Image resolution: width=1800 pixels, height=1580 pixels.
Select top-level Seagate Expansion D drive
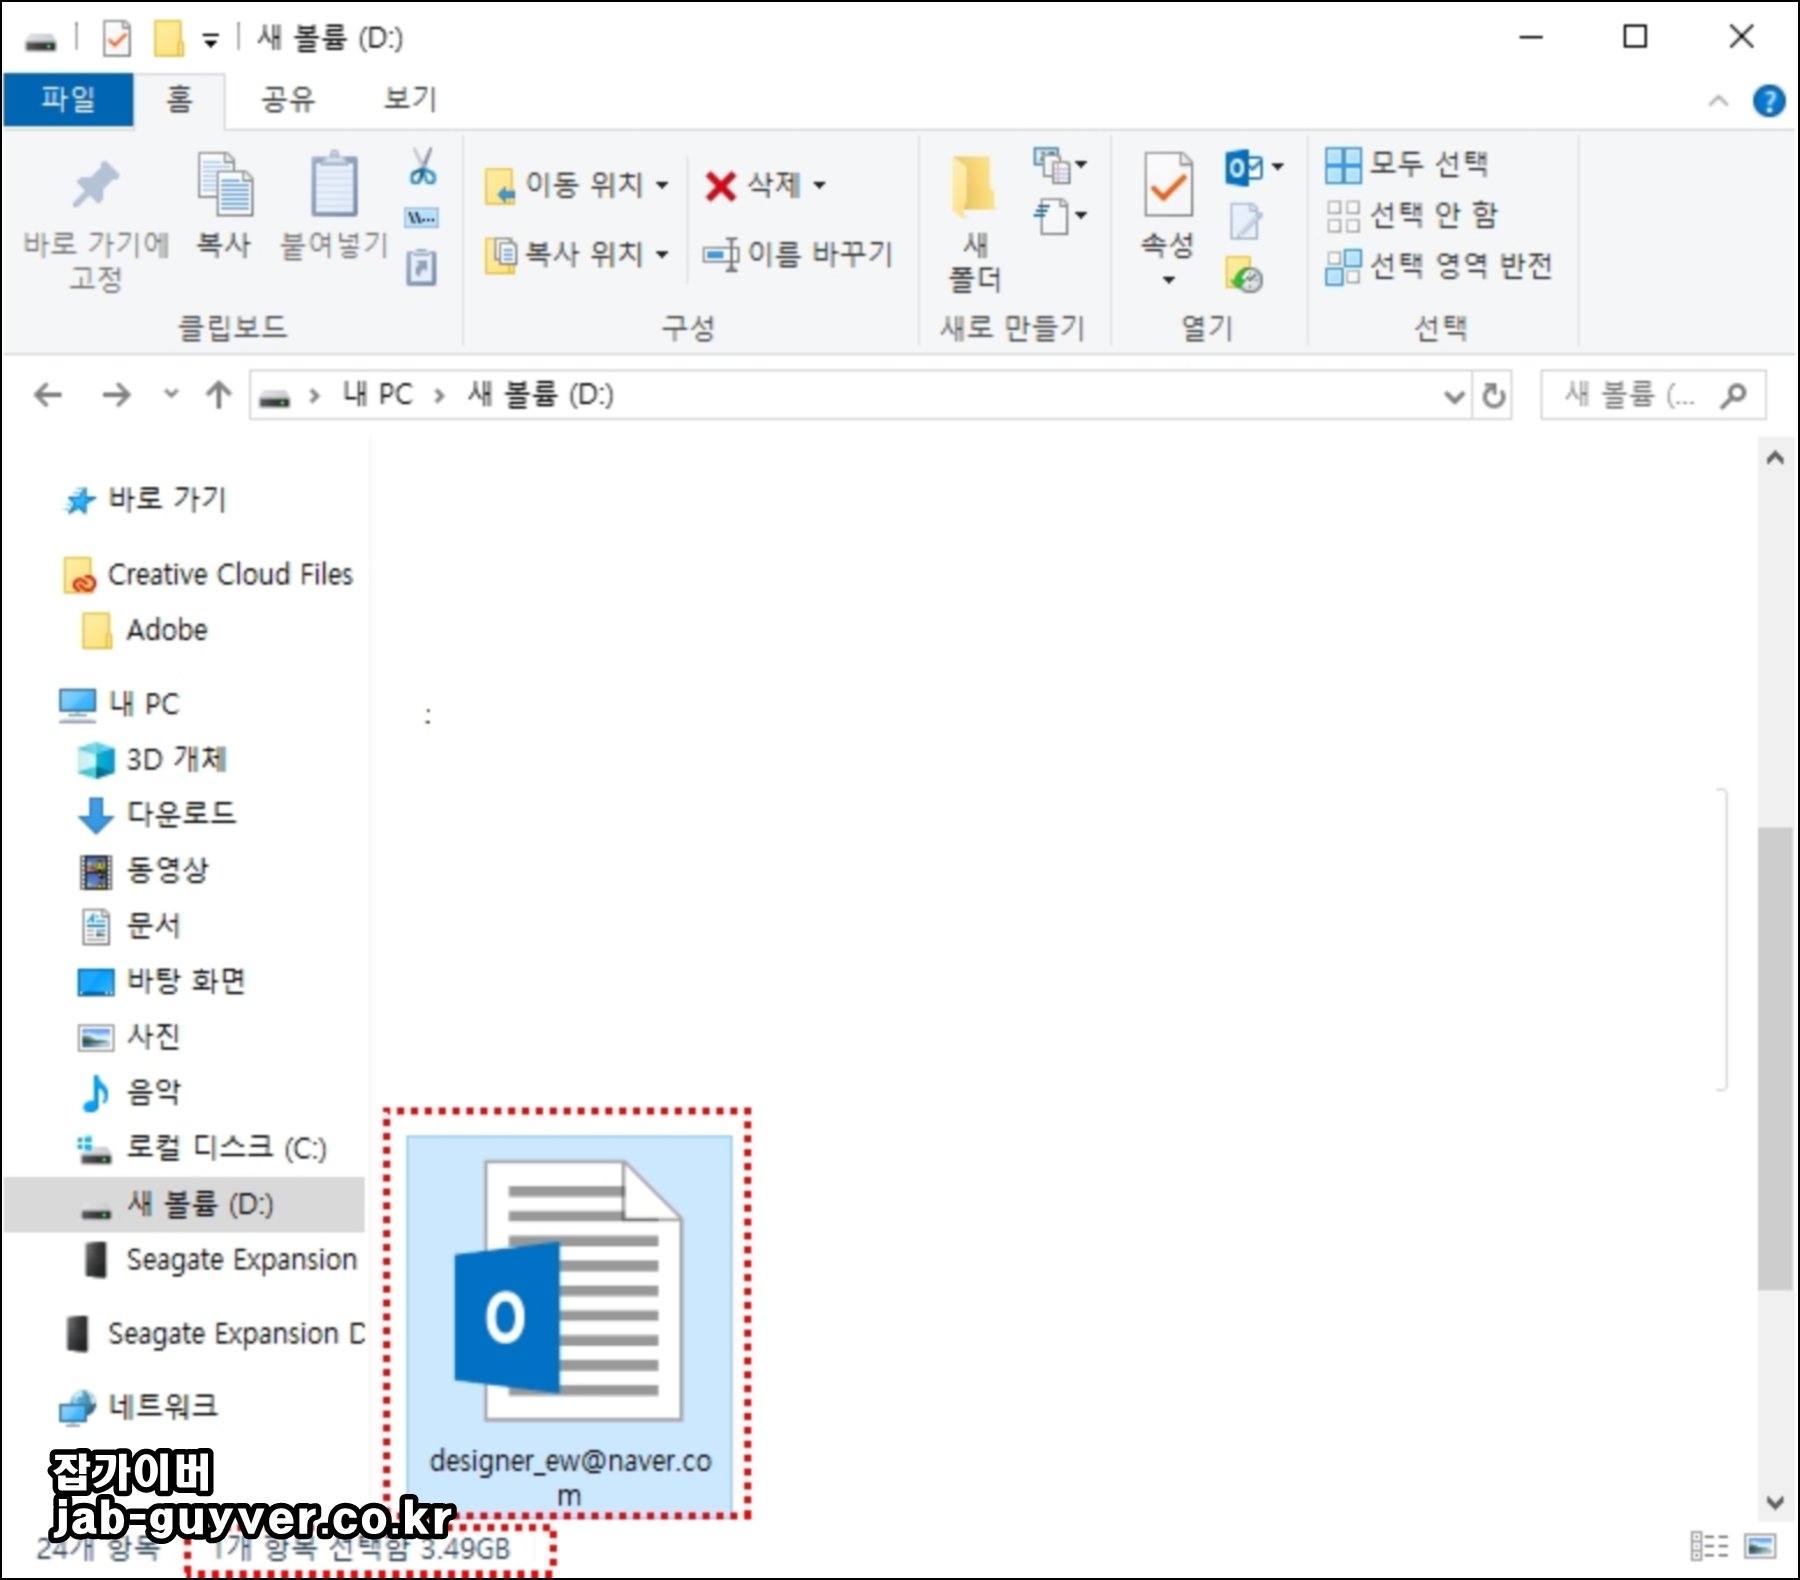click(x=214, y=1334)
